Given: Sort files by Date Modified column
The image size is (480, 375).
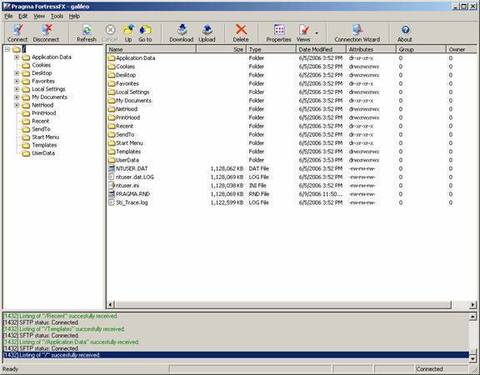Looking at the screenshot, I should tap(321, 49).
